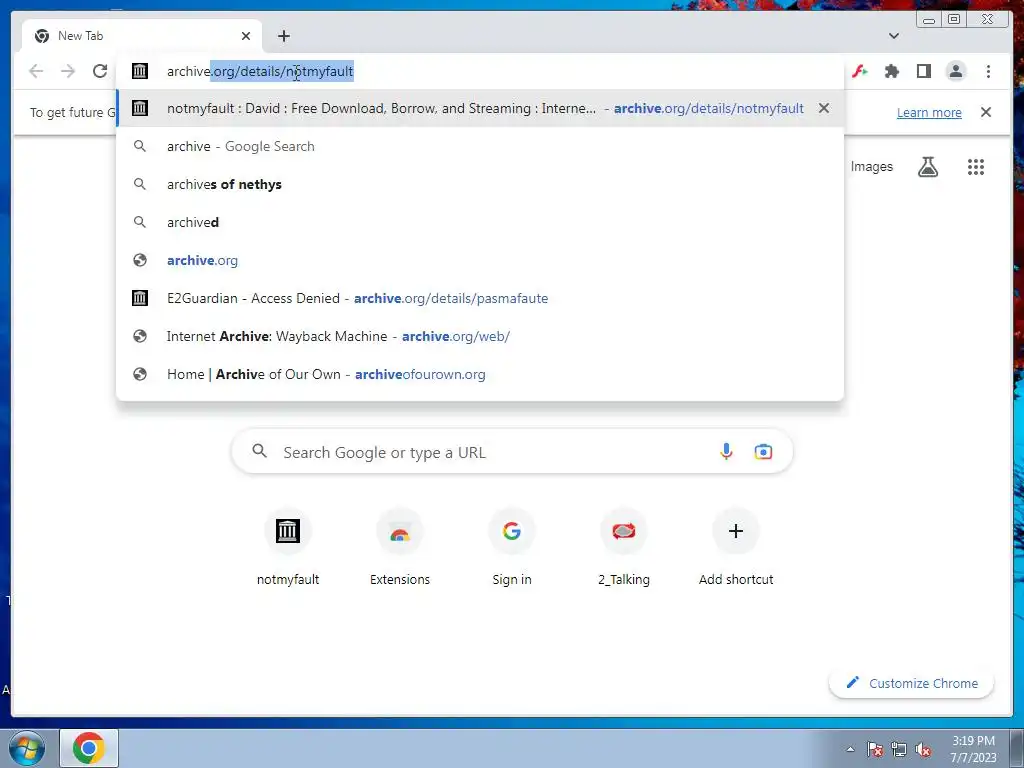Open the Windows Start menu
This screenshot has height=768, width=1024.
[26, 748]
